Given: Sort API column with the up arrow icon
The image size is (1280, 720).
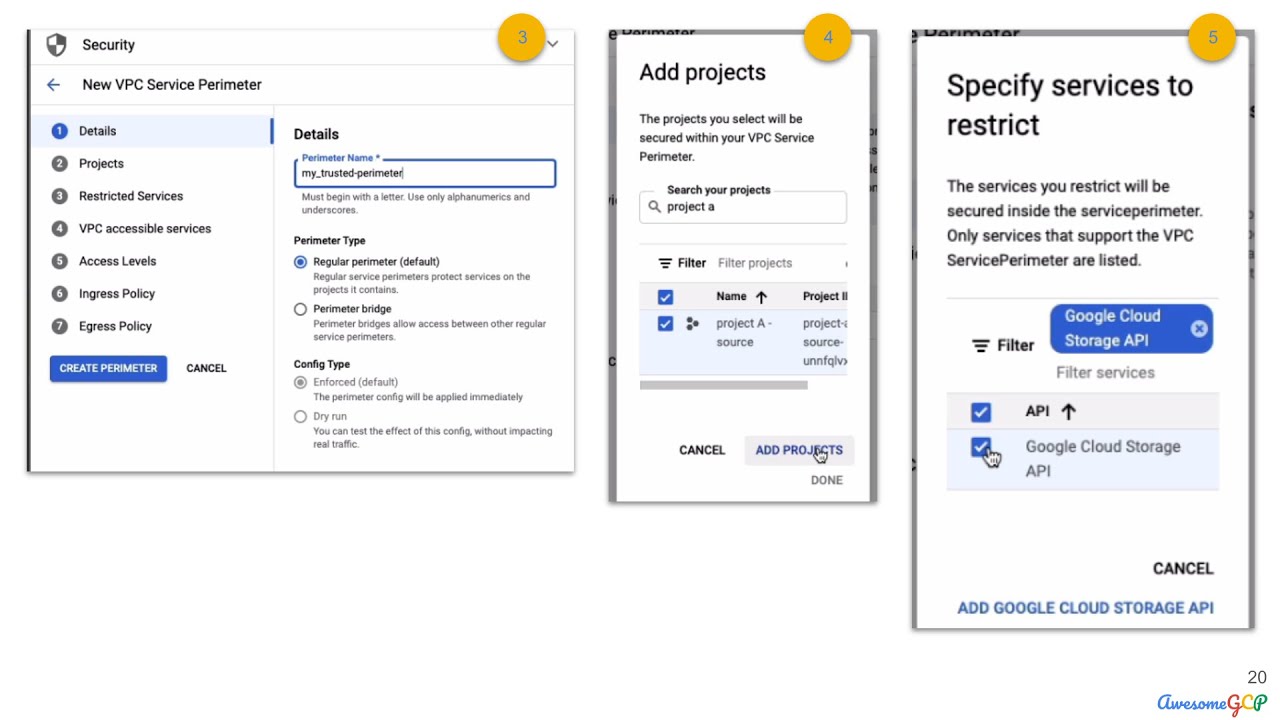Looking at the screenshot, I should pos(1068,412).
